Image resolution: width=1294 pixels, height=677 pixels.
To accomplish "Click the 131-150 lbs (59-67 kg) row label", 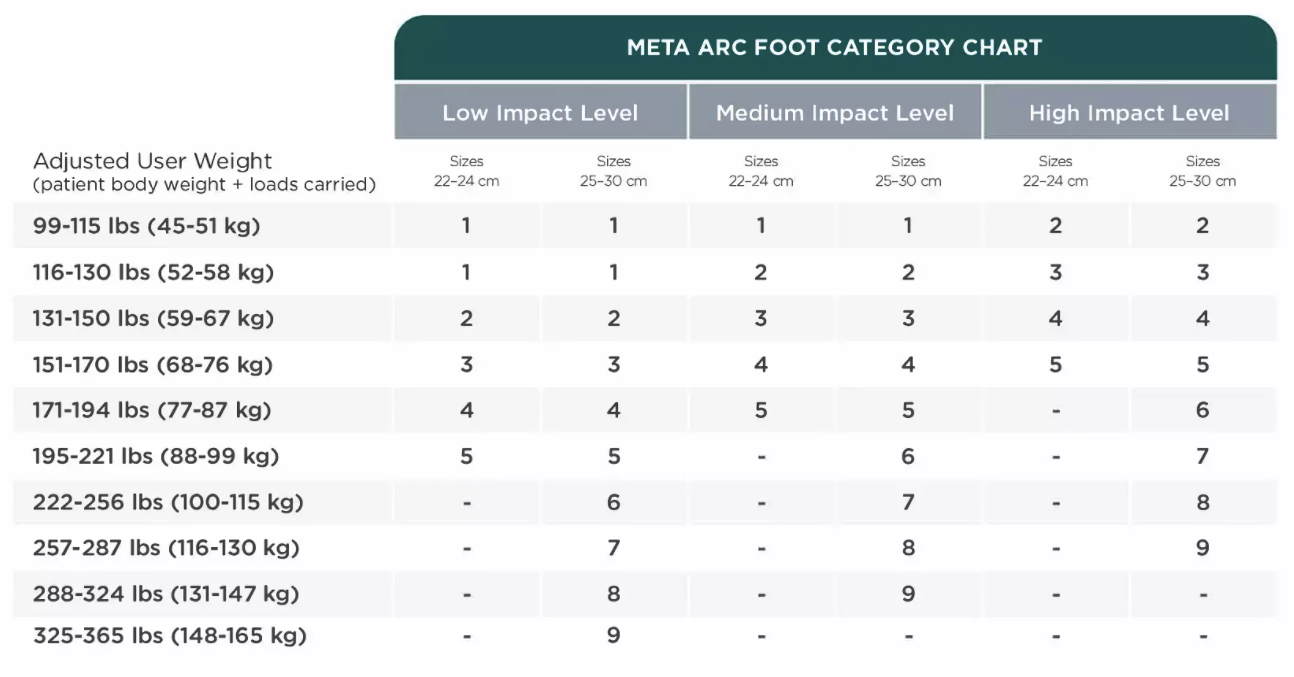I will pyautogui.click(x=153, y=318).
